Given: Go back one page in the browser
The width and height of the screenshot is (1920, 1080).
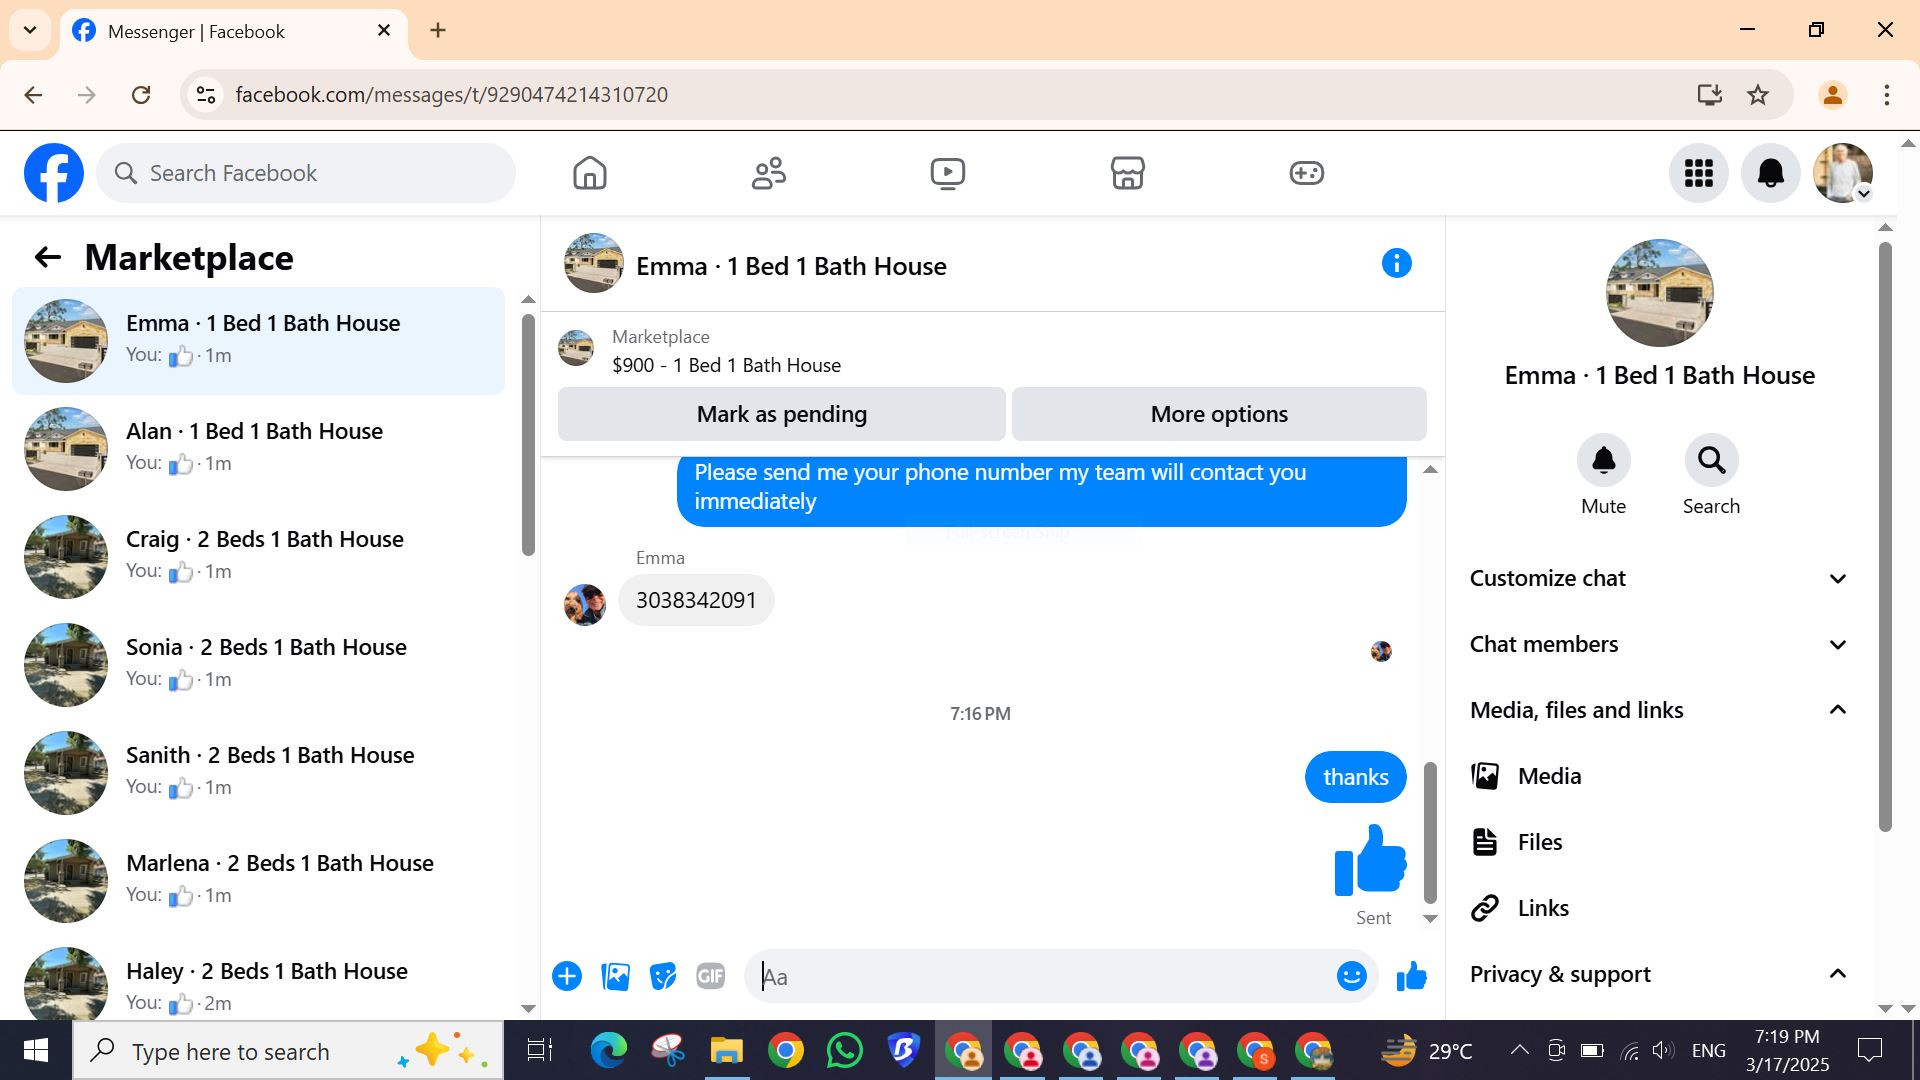Looking at the screenshot, I should [33, 95].
